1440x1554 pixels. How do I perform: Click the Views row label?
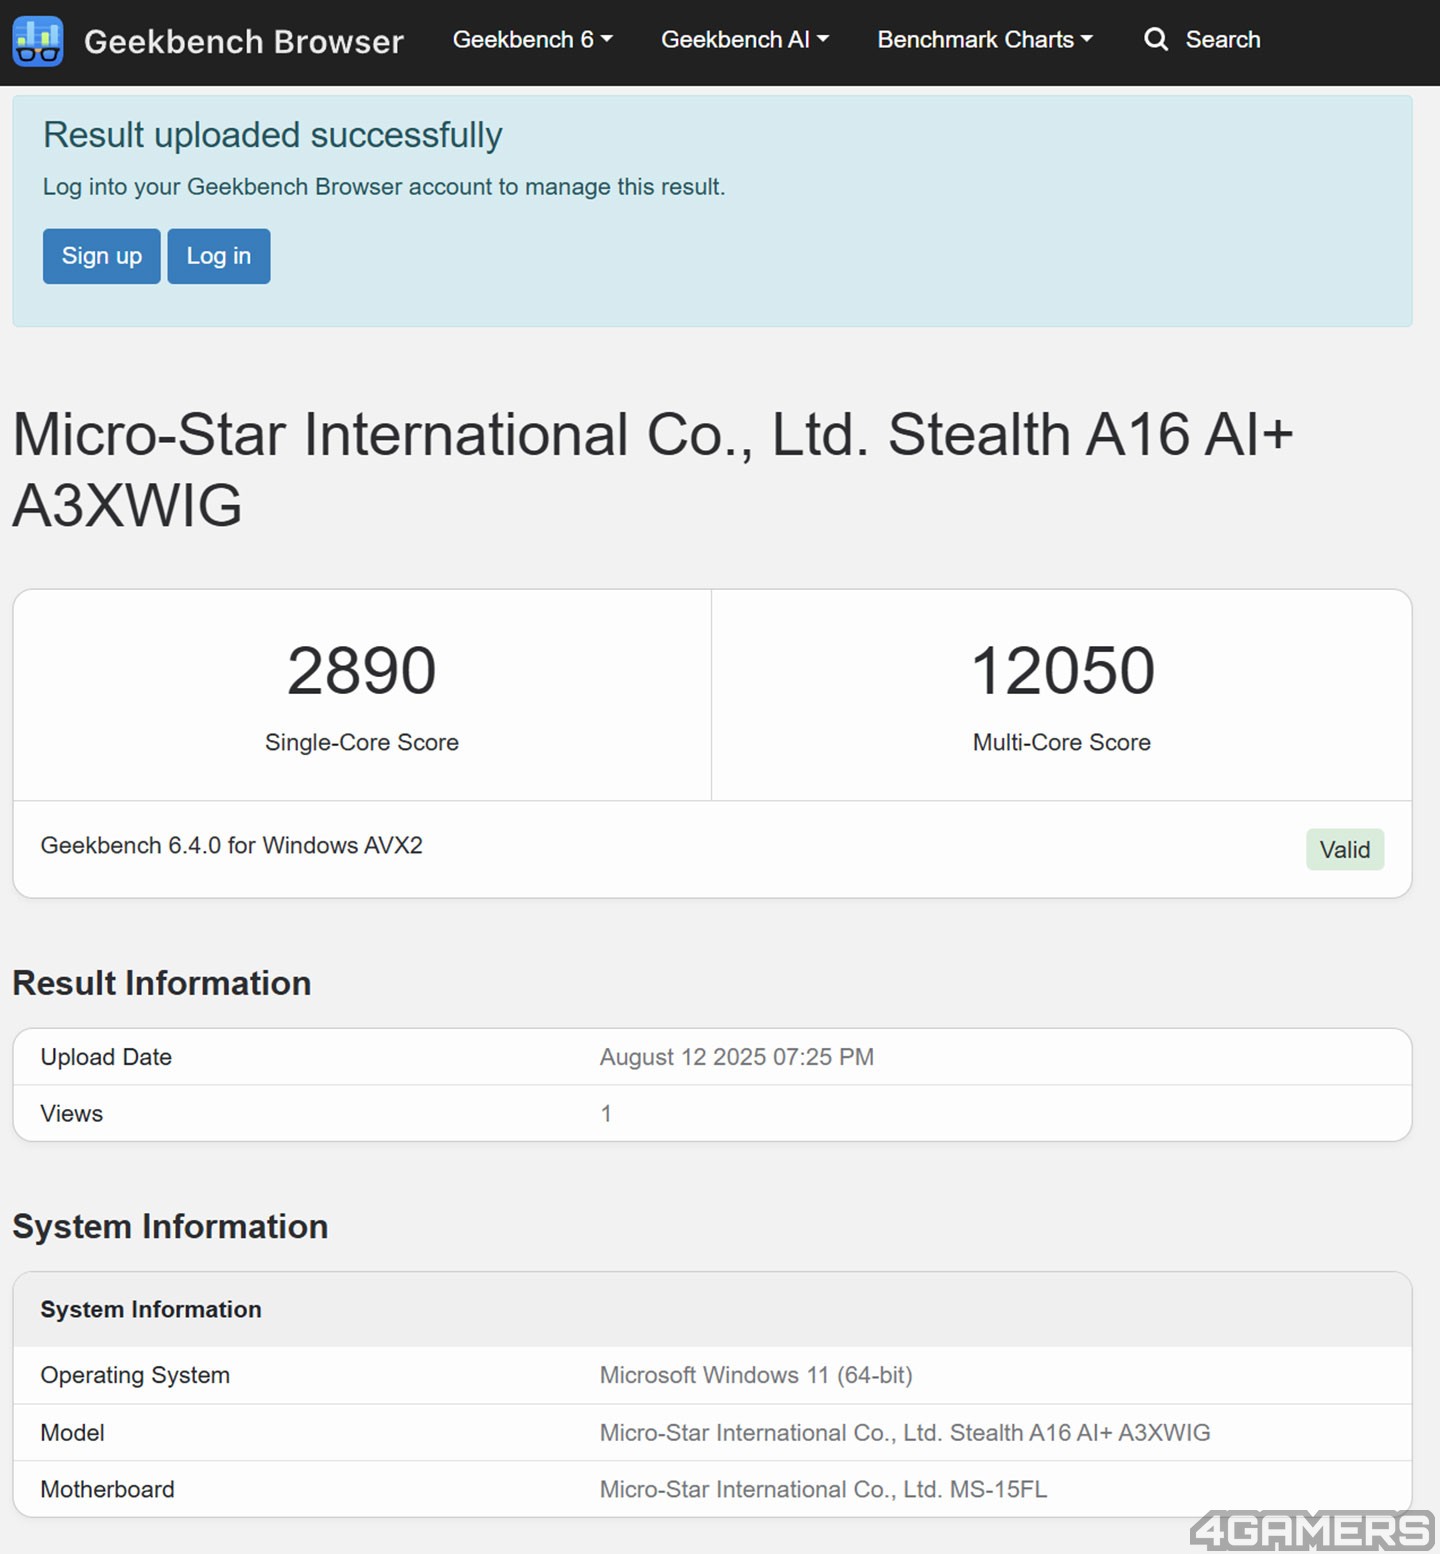(72, 1113)
